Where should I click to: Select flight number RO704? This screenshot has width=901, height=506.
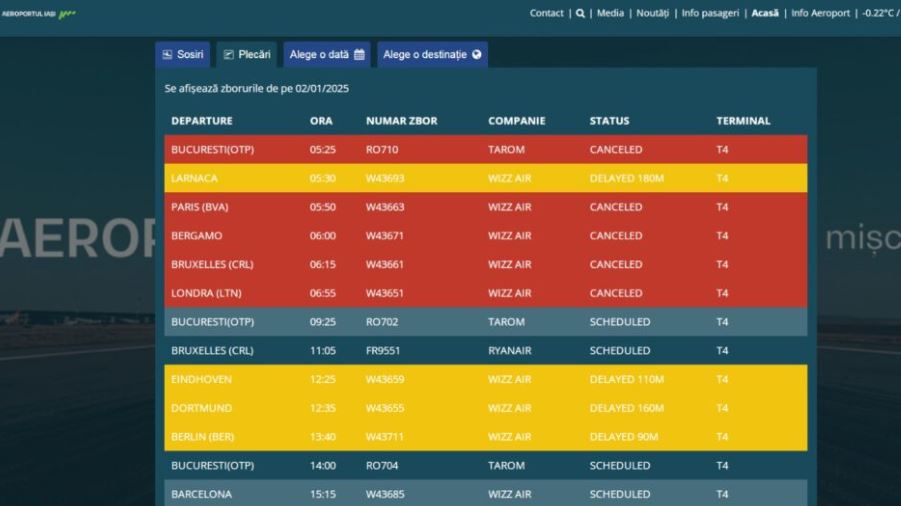point(382,466)
